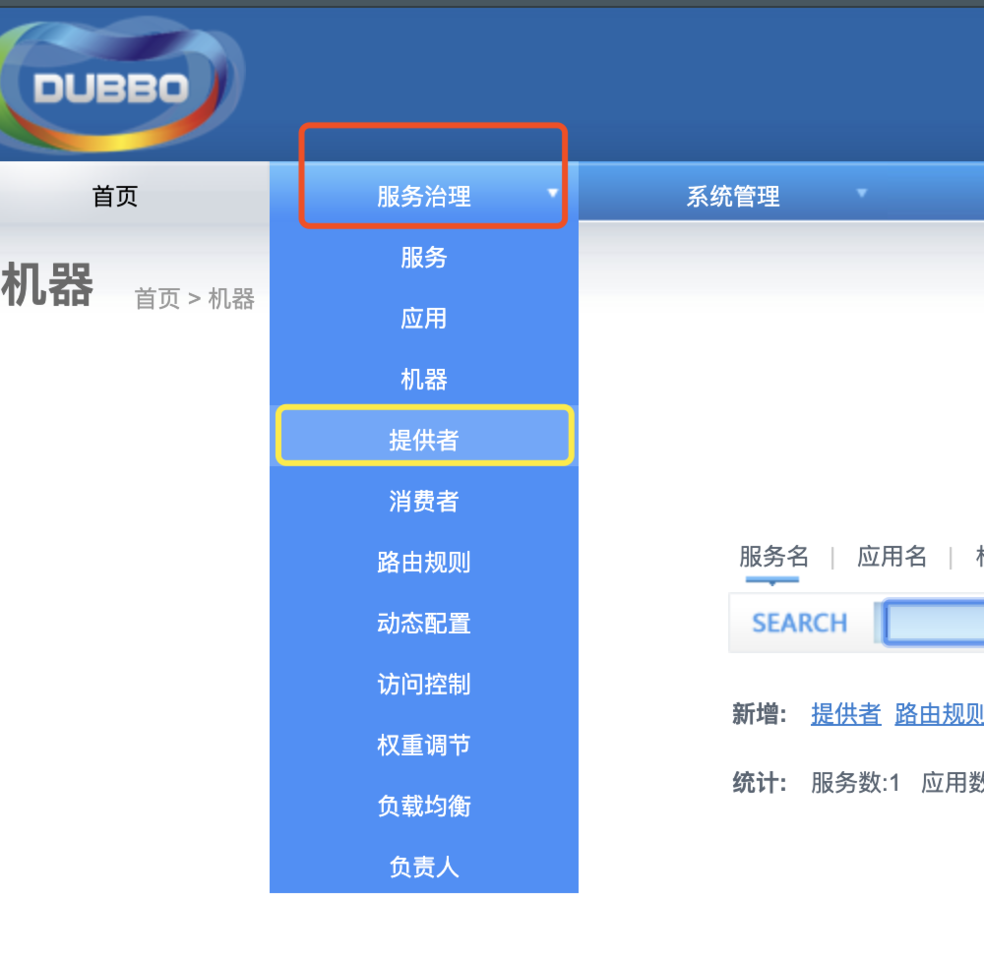Open the 消费者 menu entry
Viewport: 984px width, 960px height.
424,501
